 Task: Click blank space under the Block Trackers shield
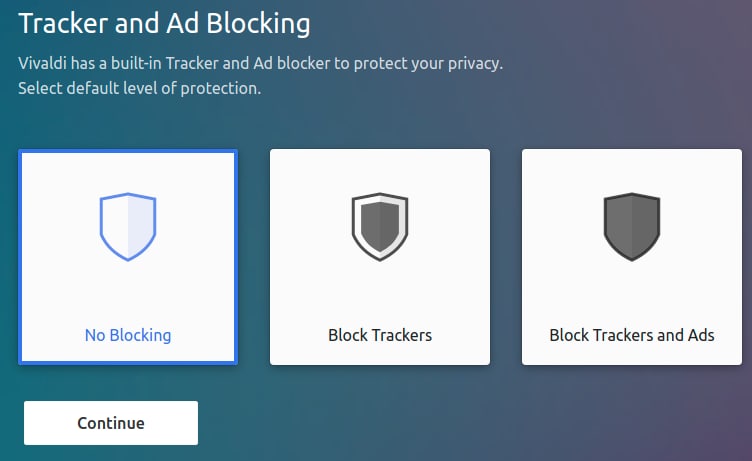pyautogui.click(x=380, y=293)
